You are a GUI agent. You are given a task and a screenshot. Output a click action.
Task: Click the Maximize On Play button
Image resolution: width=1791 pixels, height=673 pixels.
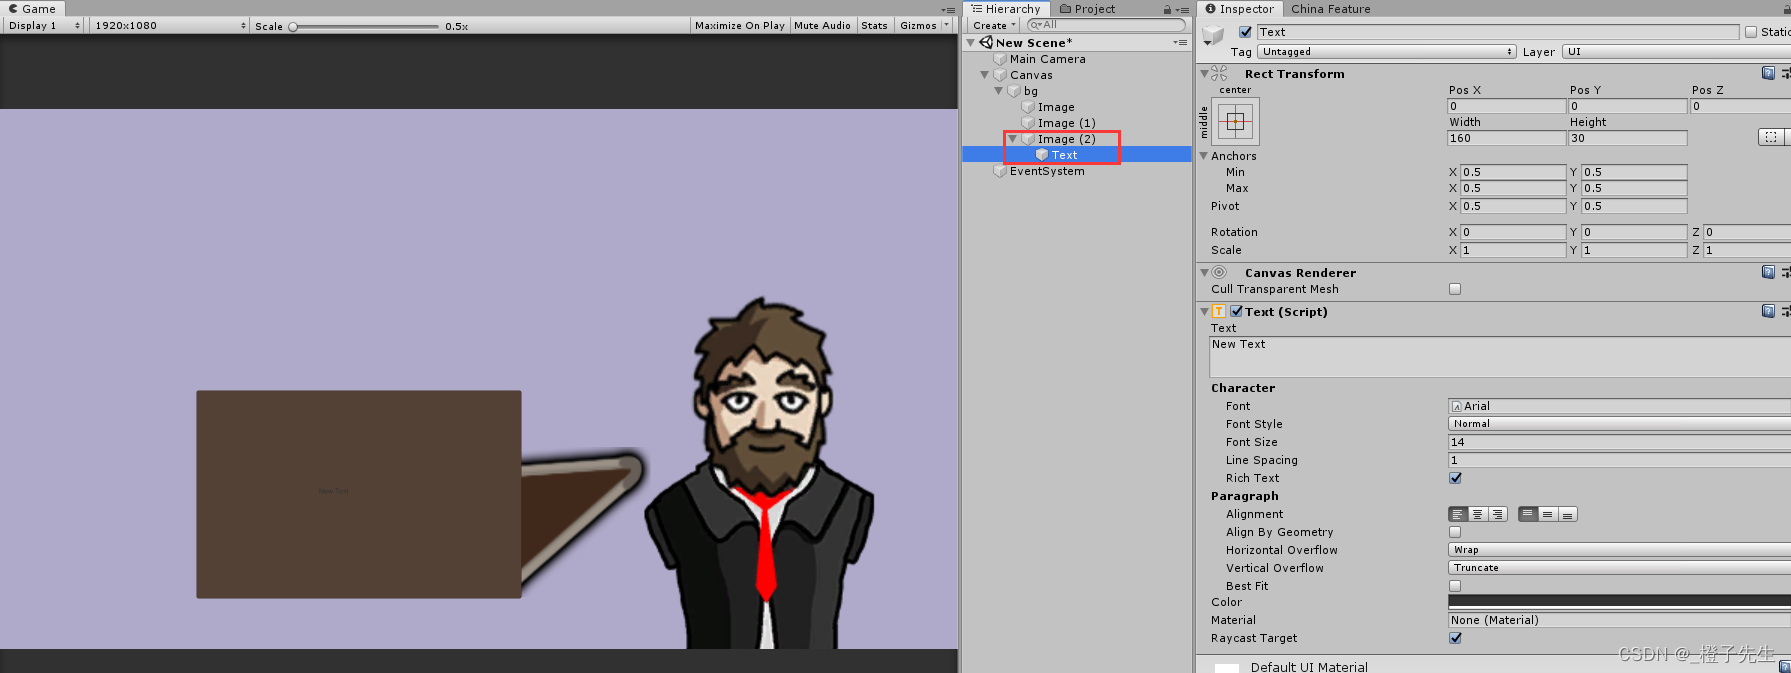[739, 26]
